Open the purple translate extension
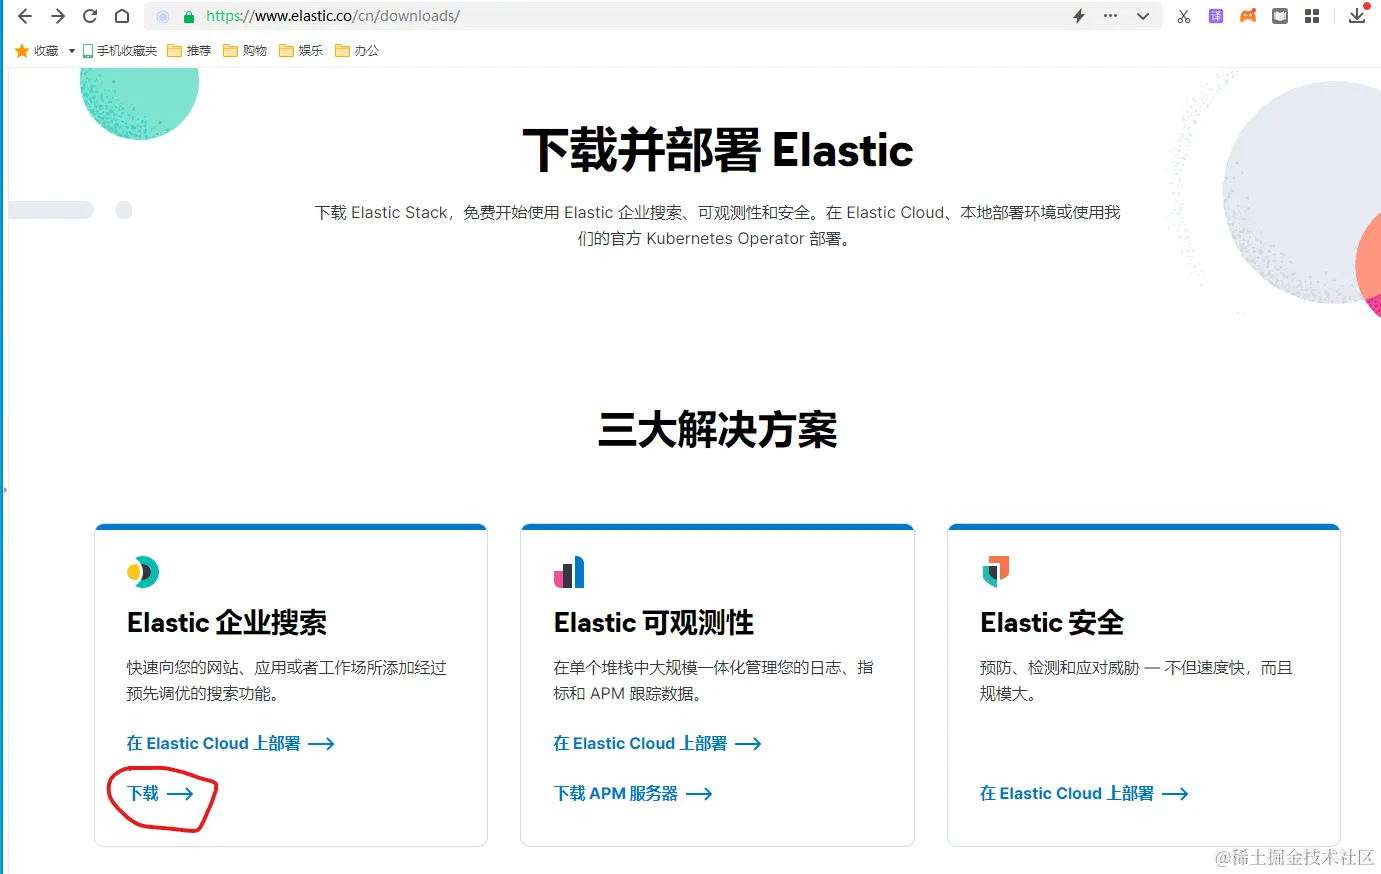 coord(1216,16)
